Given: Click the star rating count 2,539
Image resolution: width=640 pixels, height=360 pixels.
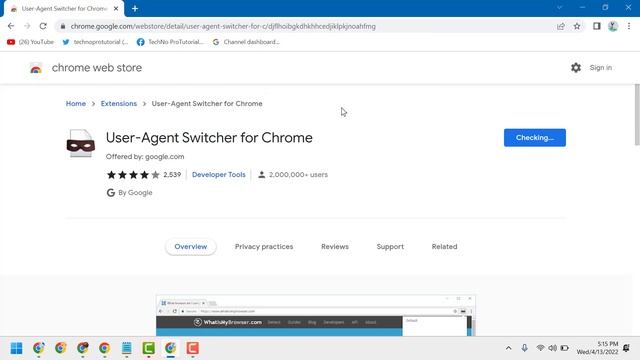Looking at the screenshot, I should [172, 175].
